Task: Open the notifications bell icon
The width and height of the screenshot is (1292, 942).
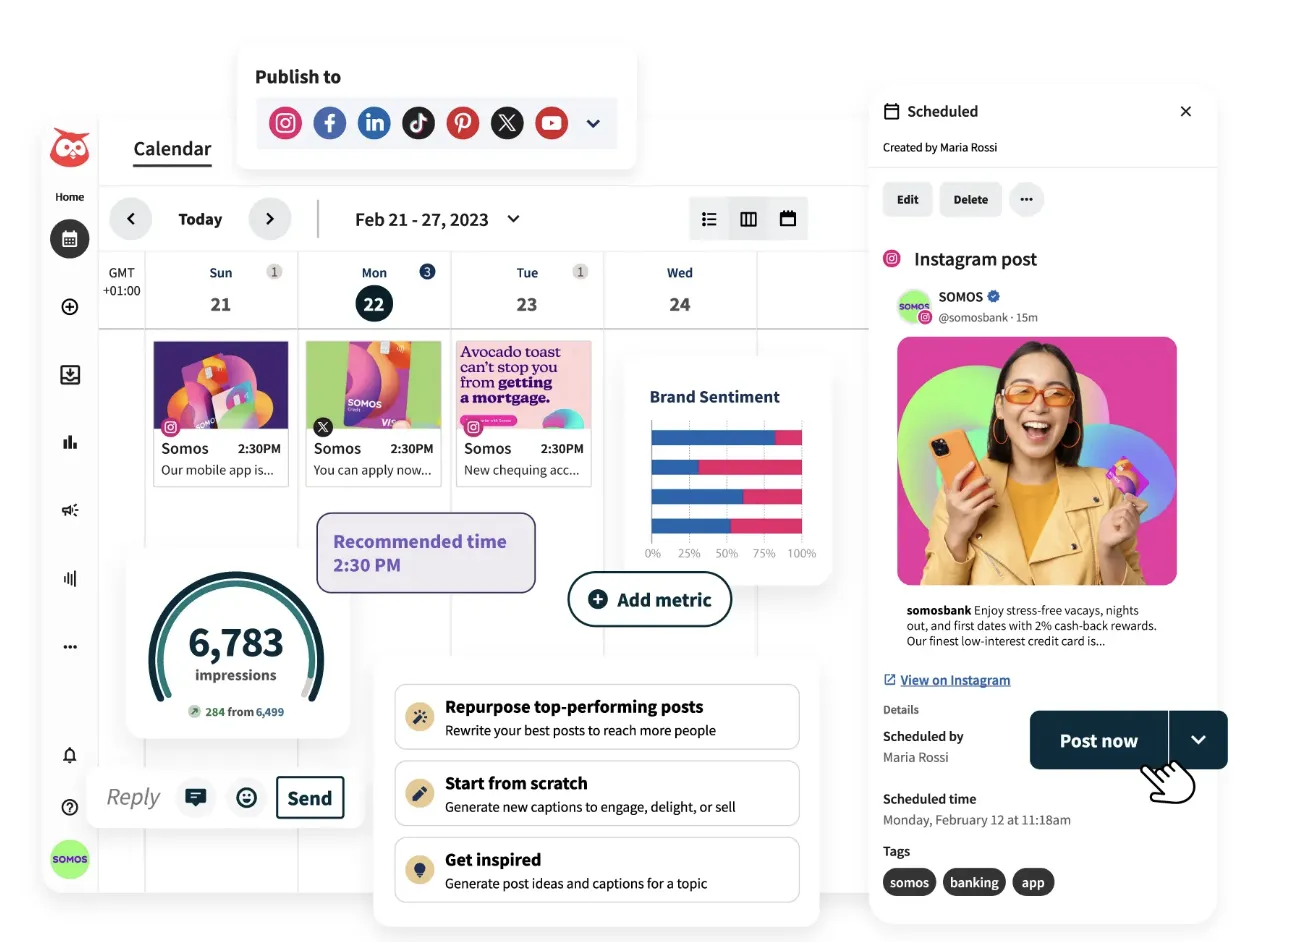Action: pyautogui.click(x=70, y=755)
